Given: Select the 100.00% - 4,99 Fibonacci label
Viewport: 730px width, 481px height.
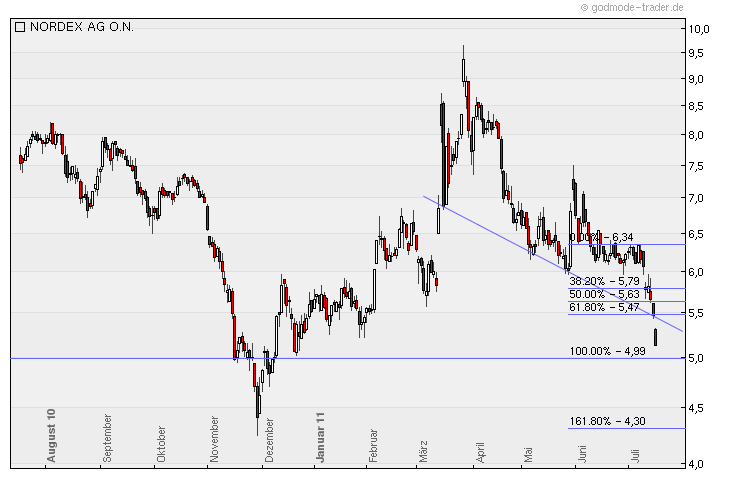Looking at the screenshot, I should pyautogui.click(x=608, y=351).
